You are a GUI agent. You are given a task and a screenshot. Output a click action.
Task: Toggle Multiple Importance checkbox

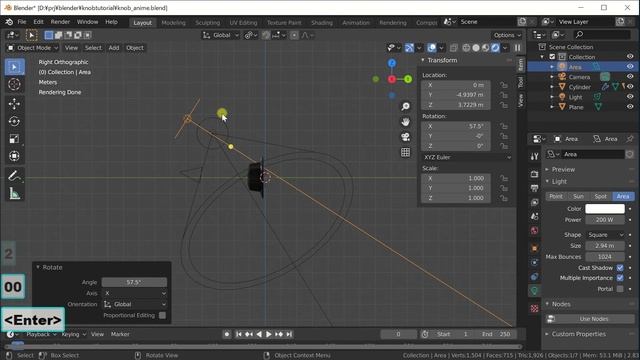coord(620,278)
